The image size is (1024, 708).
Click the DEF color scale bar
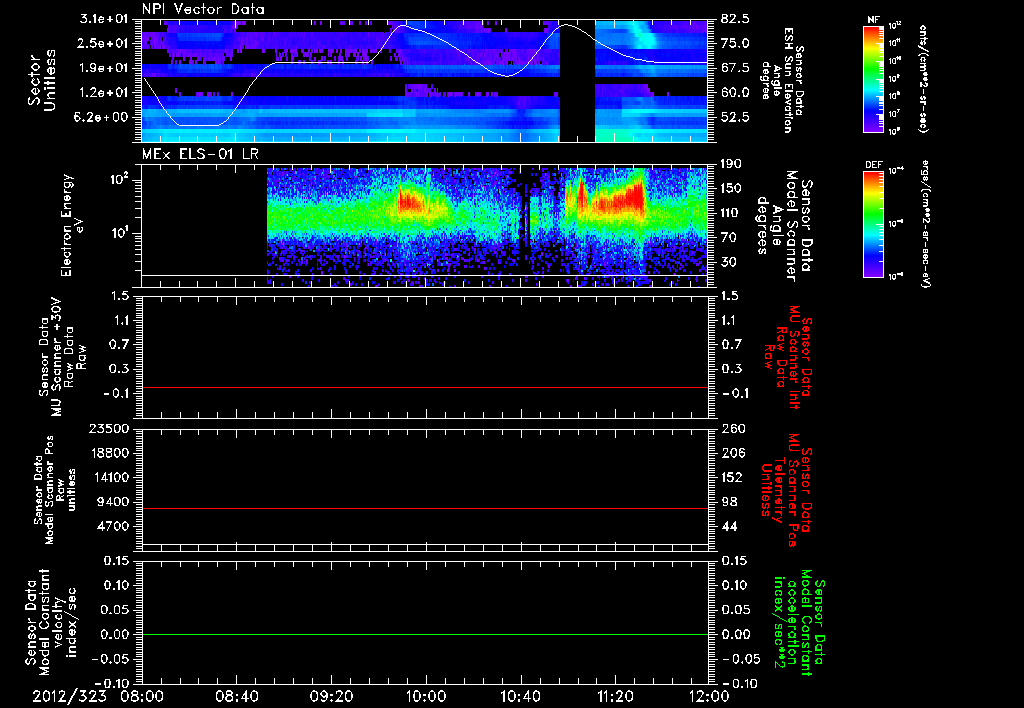pyautogui.click(x=873, y=223)
